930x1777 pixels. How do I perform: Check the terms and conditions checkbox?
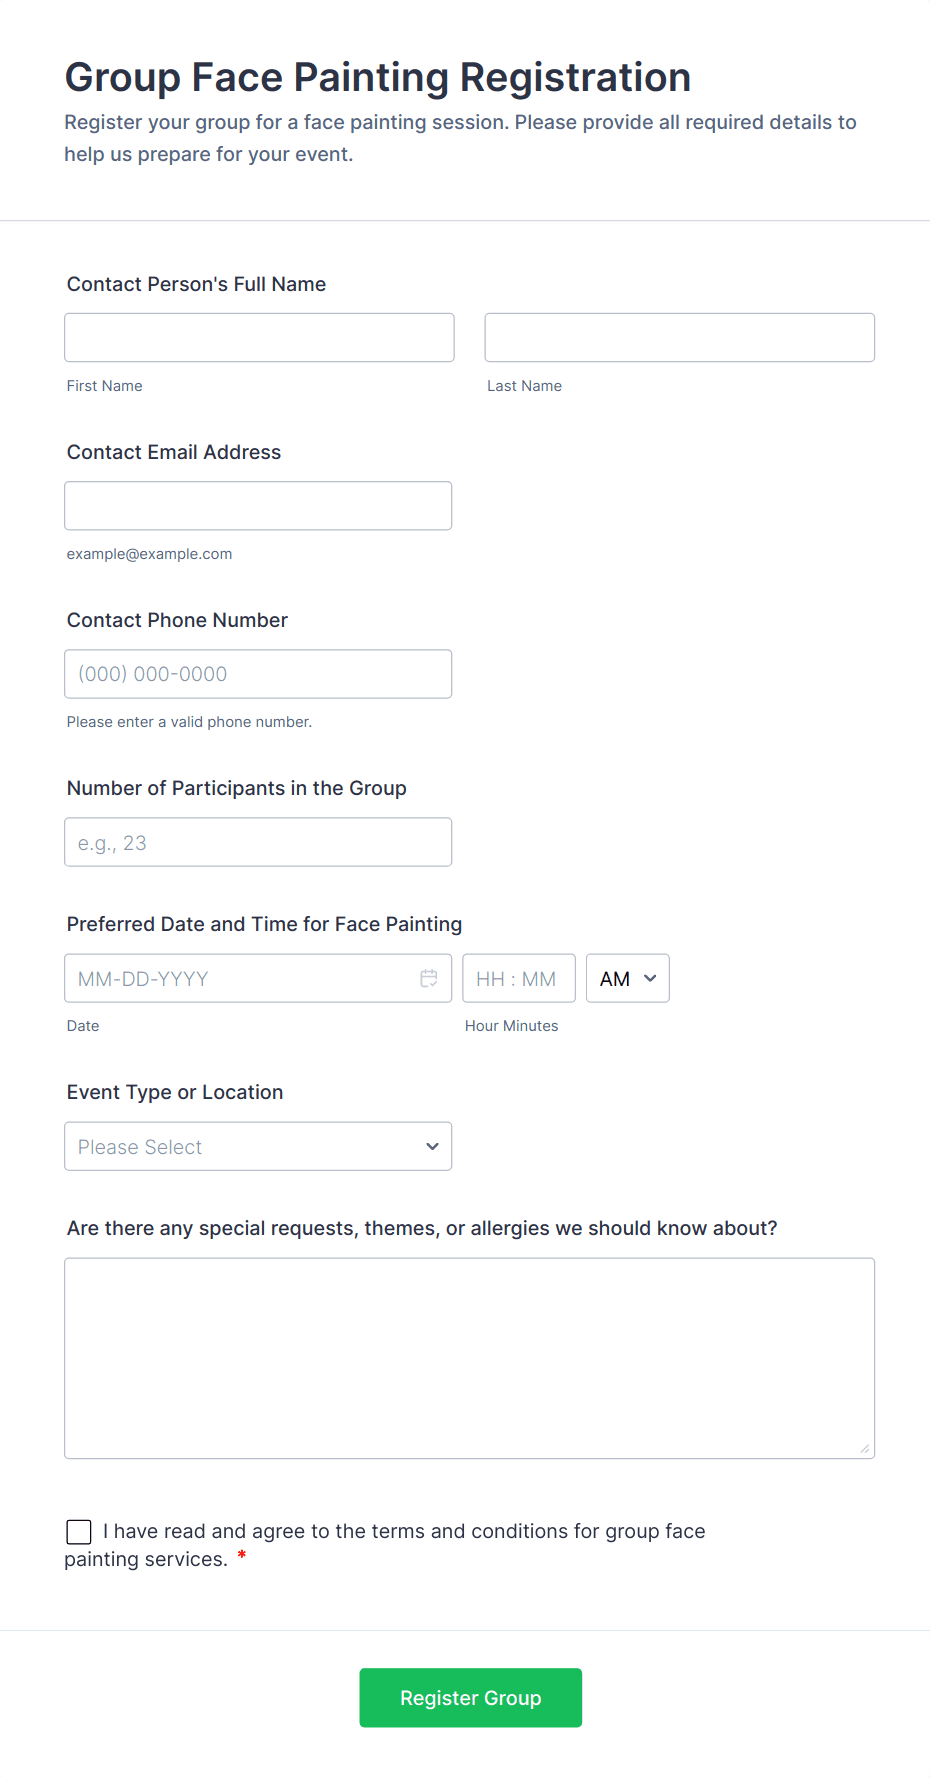[x=79, y=1531]
